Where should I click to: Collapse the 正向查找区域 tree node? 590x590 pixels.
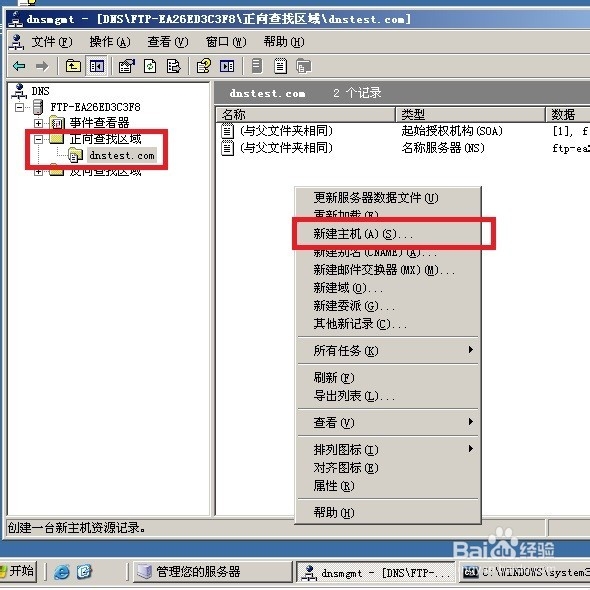[x=38, y=140]
